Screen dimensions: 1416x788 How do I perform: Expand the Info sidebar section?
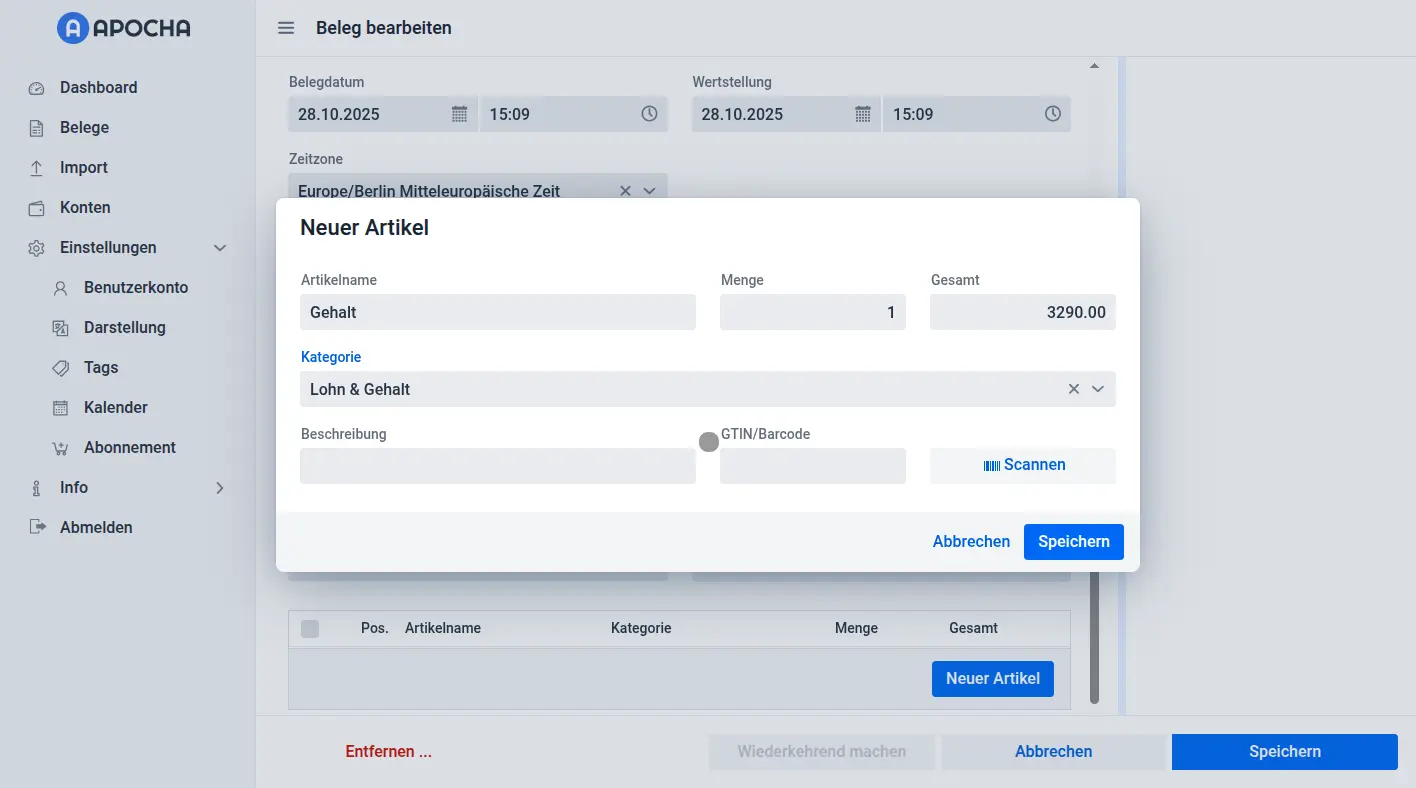pyautogui.click(x=220, y=488)
